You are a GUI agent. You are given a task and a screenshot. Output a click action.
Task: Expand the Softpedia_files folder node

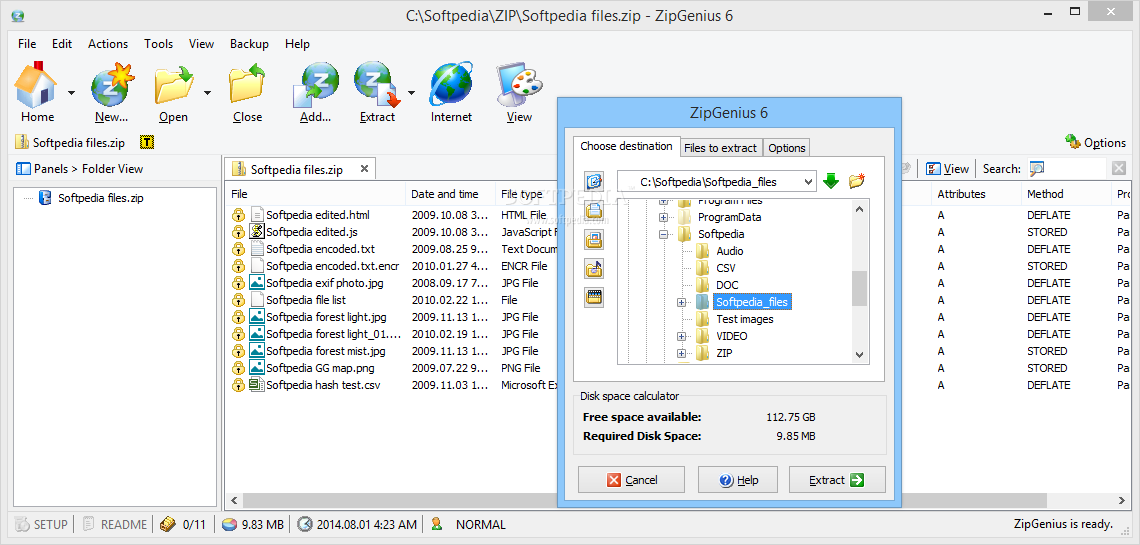point(681,302)
